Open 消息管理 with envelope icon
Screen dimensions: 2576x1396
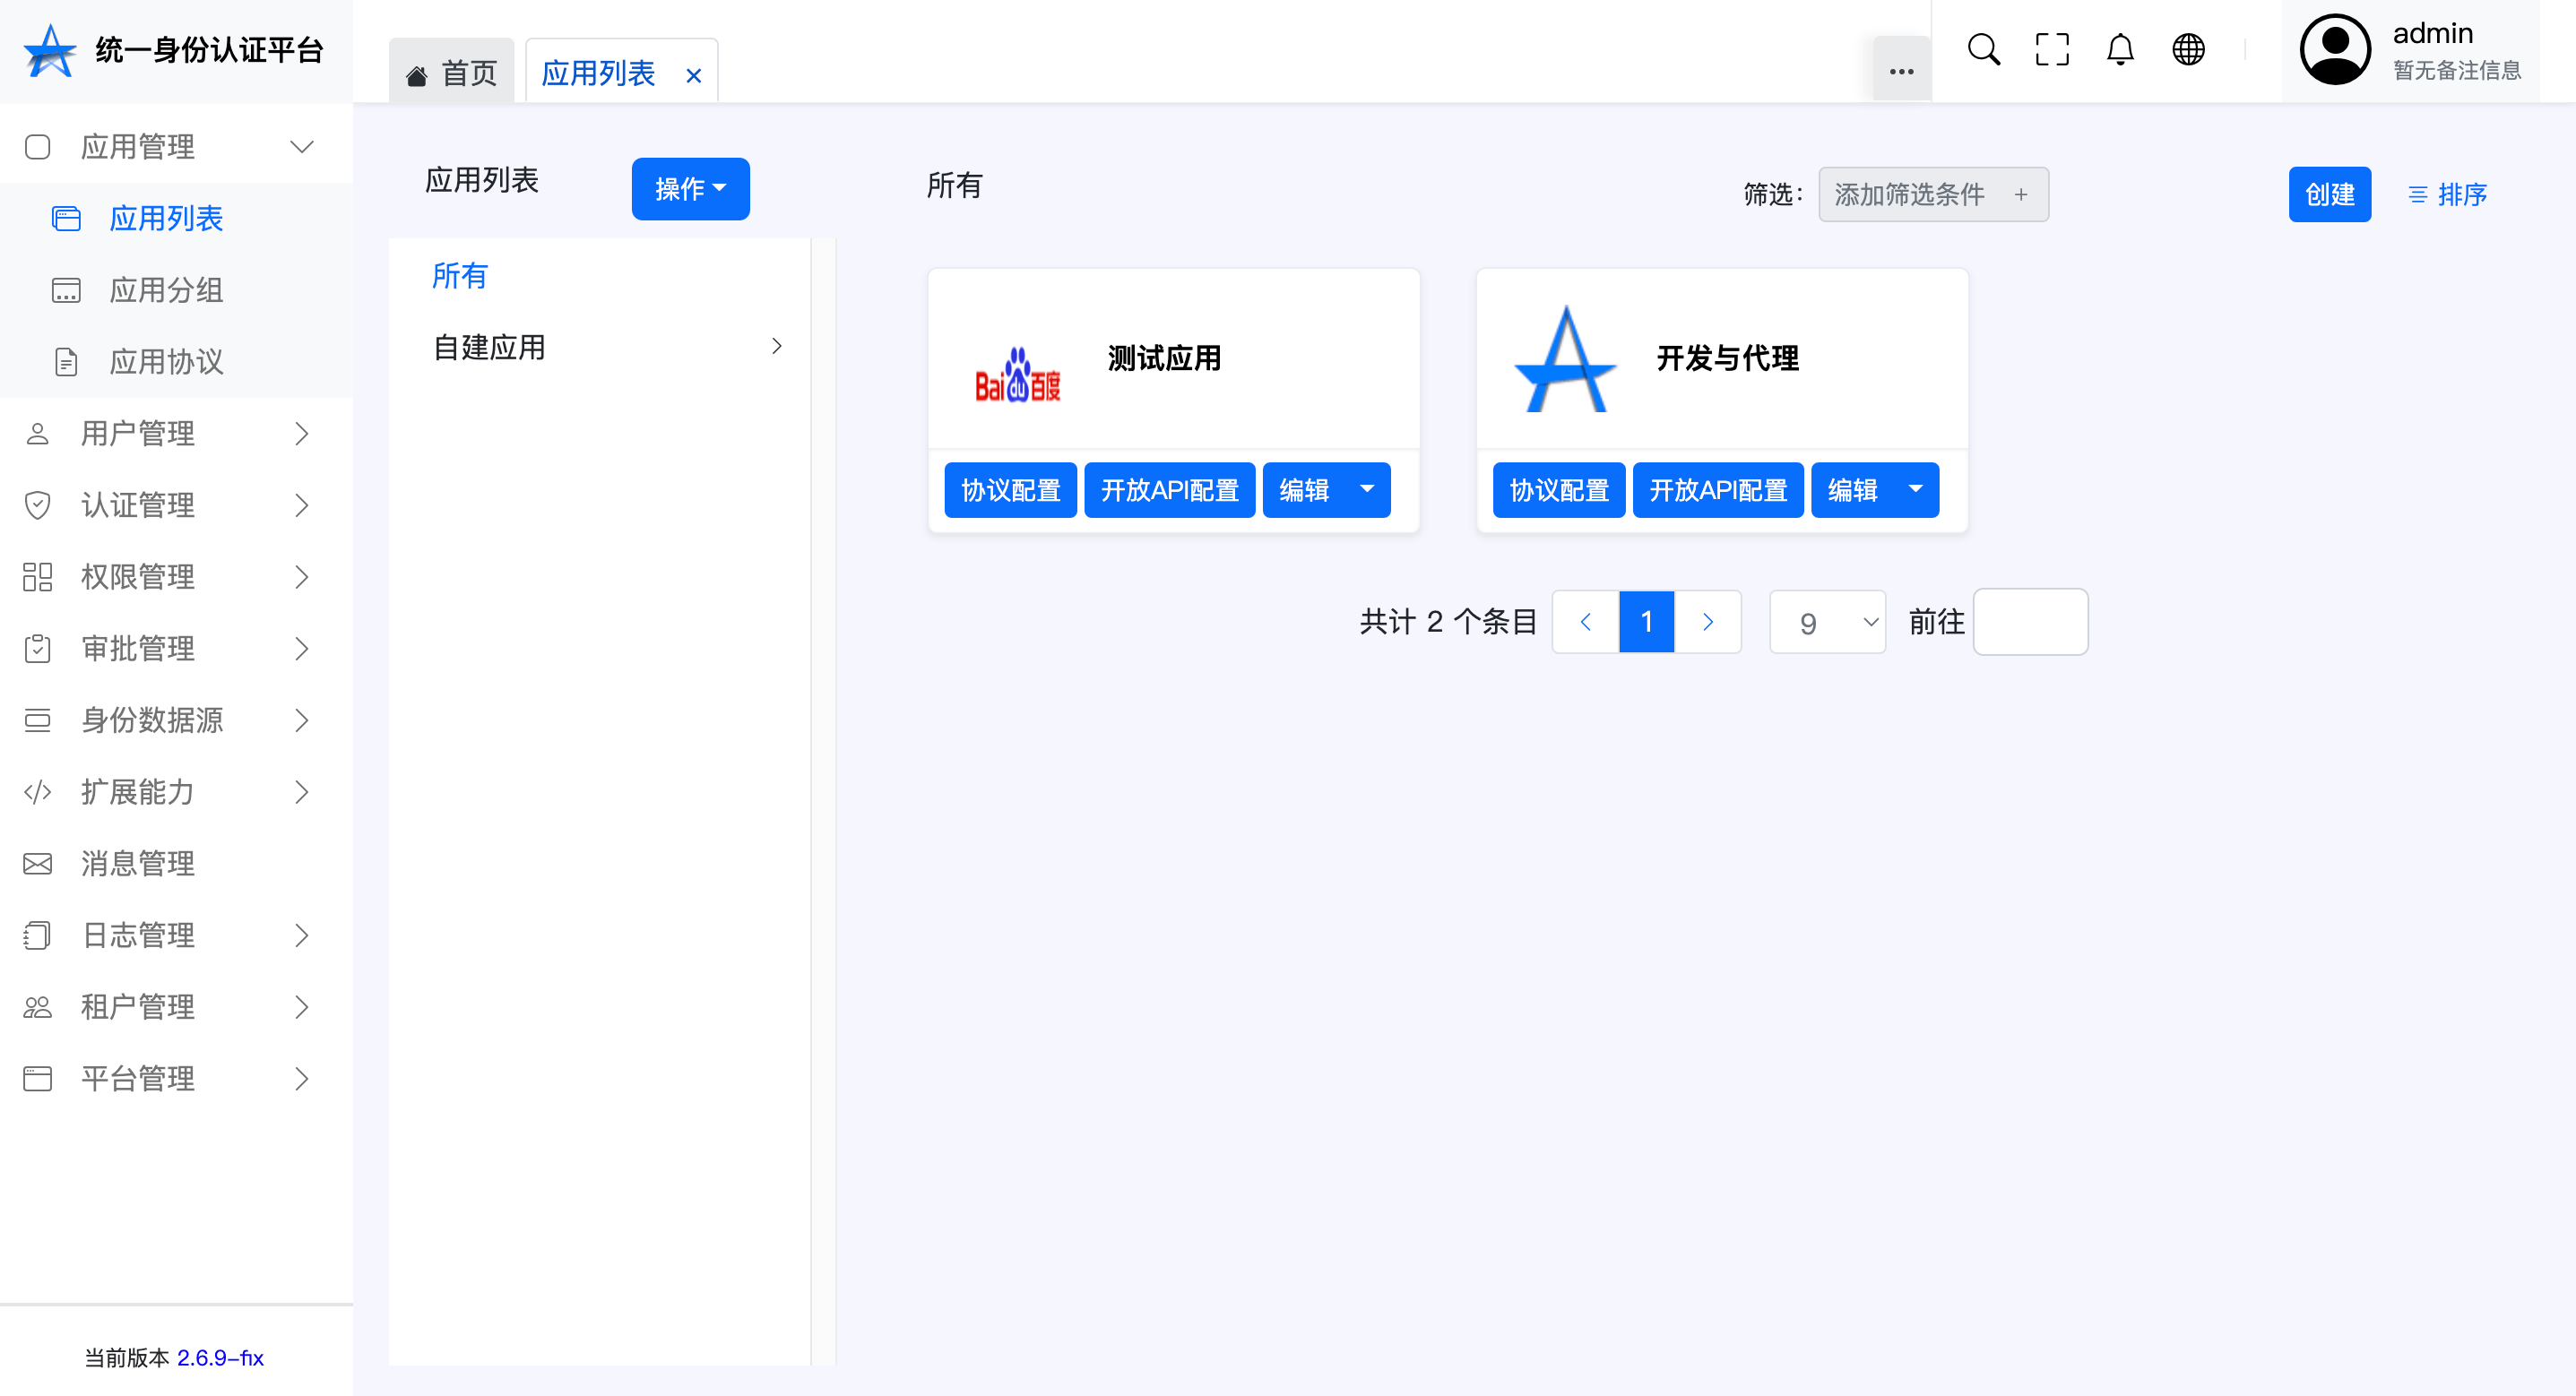pyautogui.click(x=137, y=863)
